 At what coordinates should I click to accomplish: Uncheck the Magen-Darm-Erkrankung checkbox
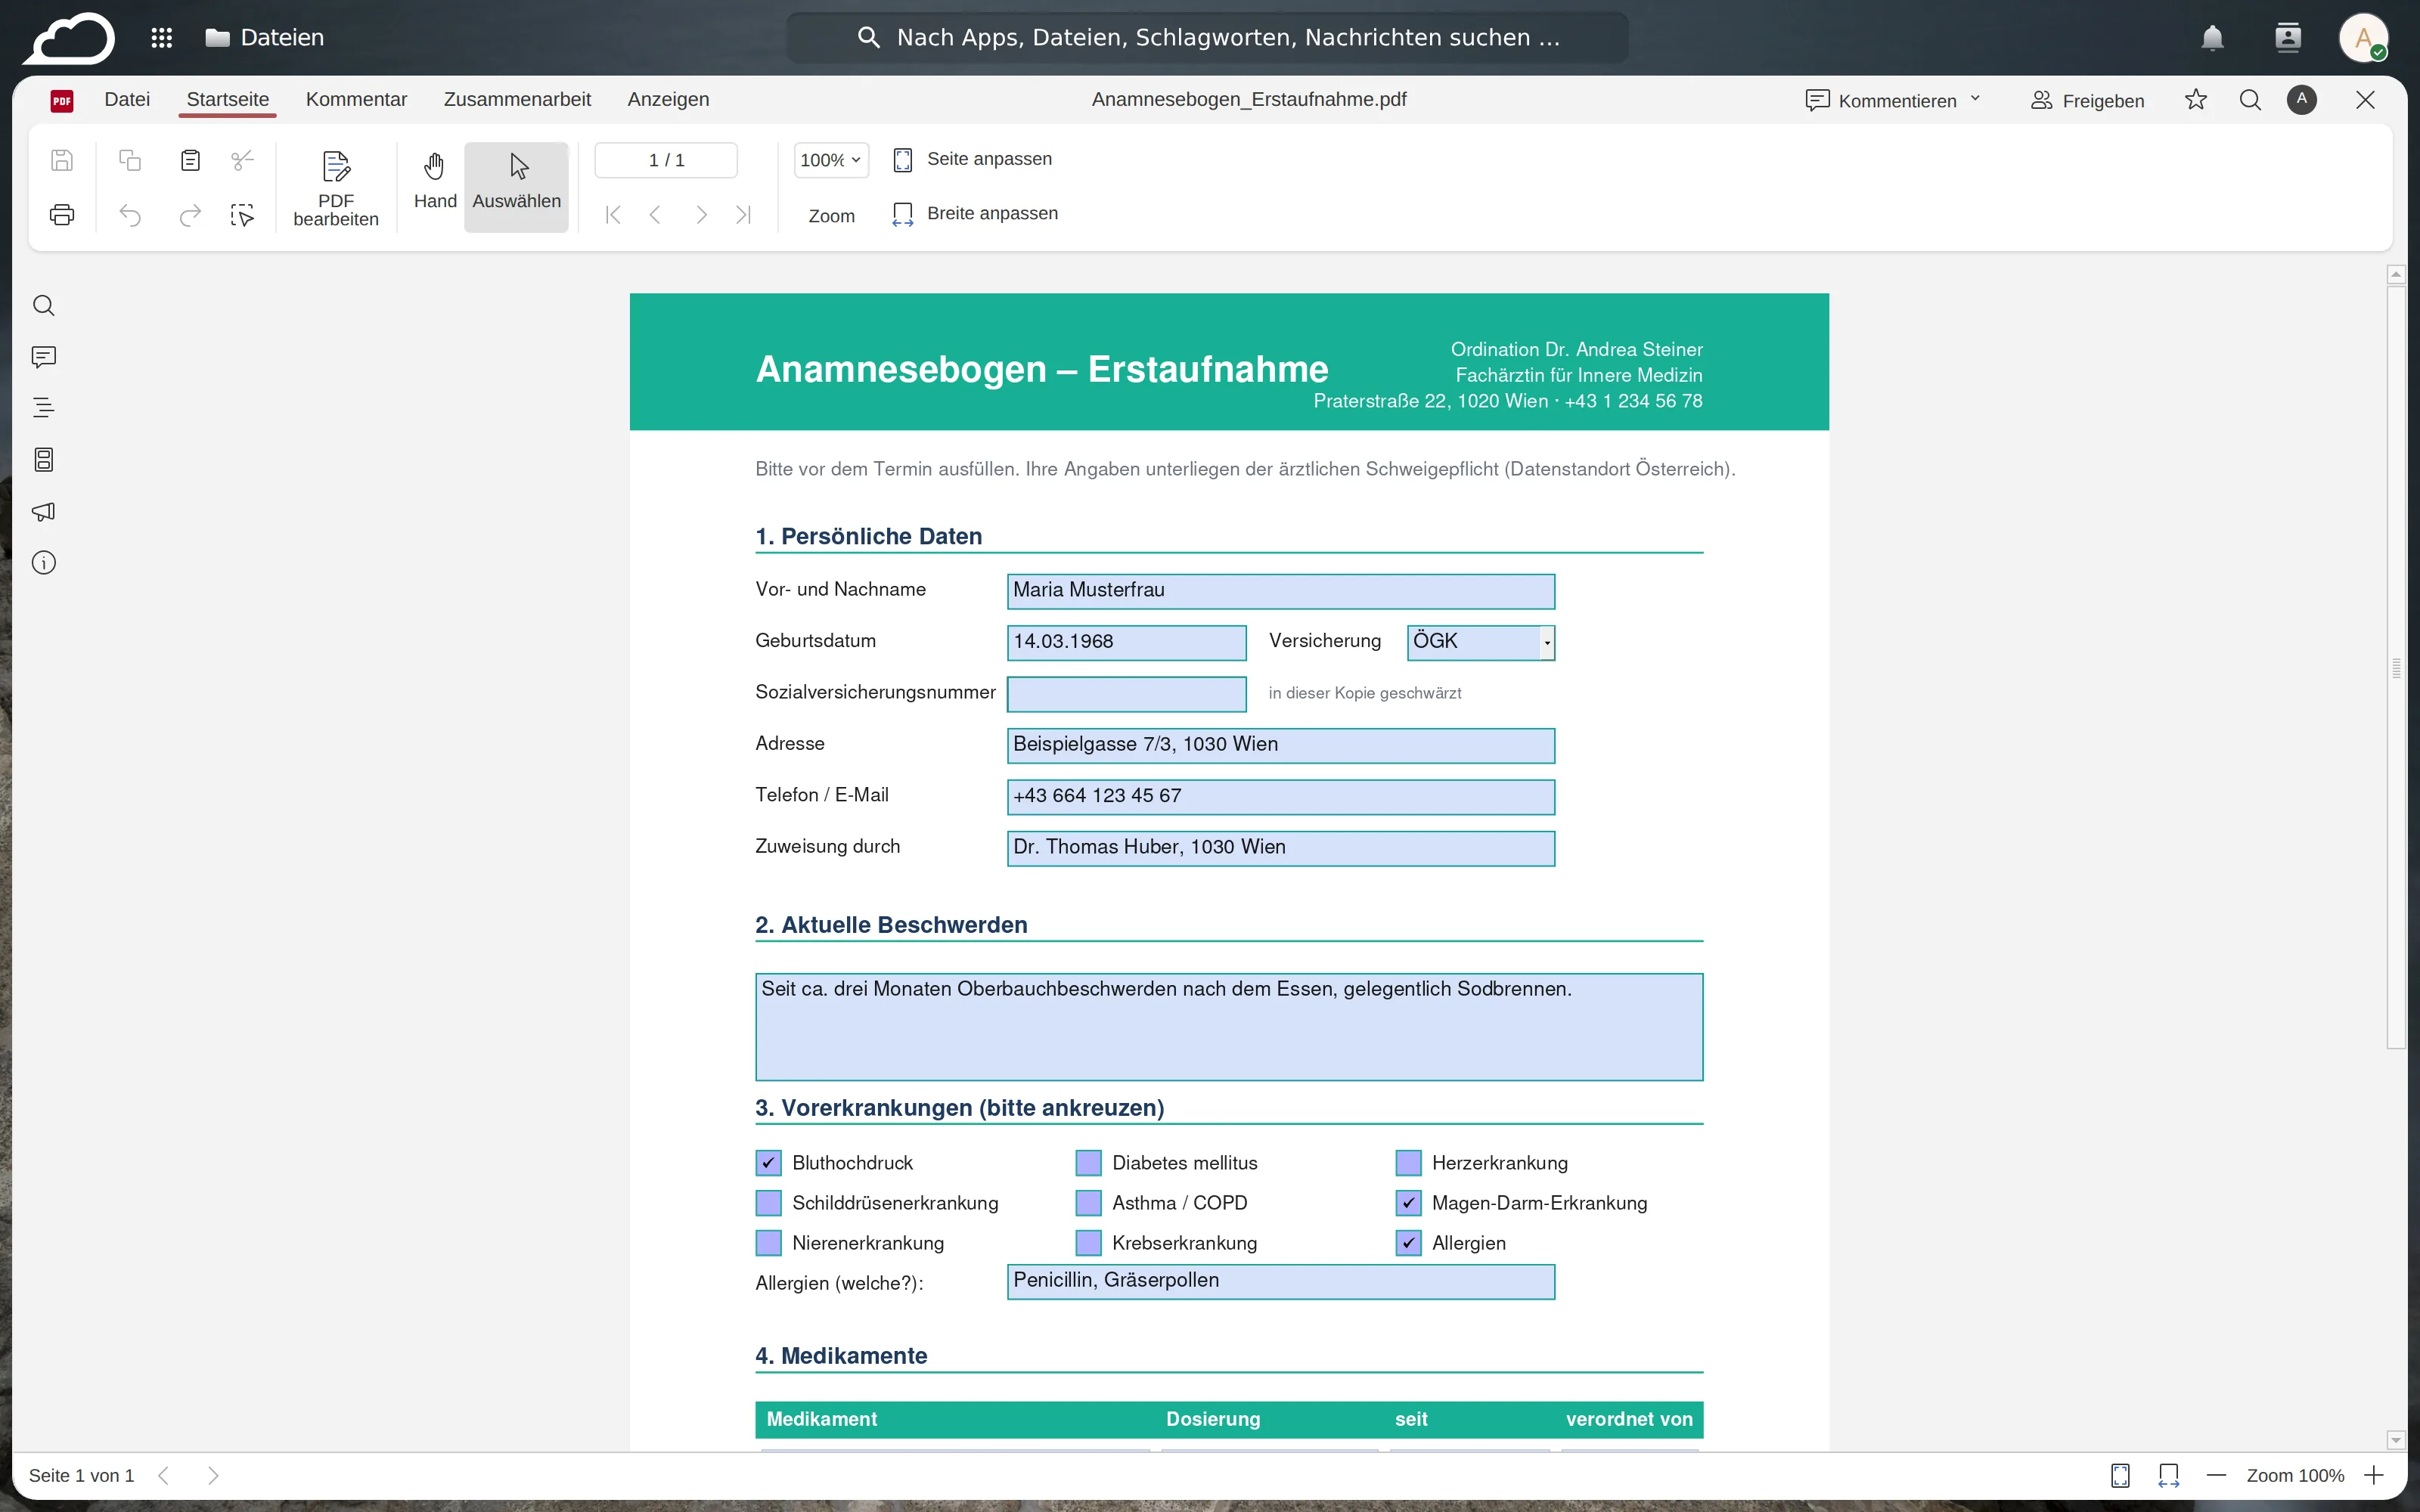(1409, 1203)
